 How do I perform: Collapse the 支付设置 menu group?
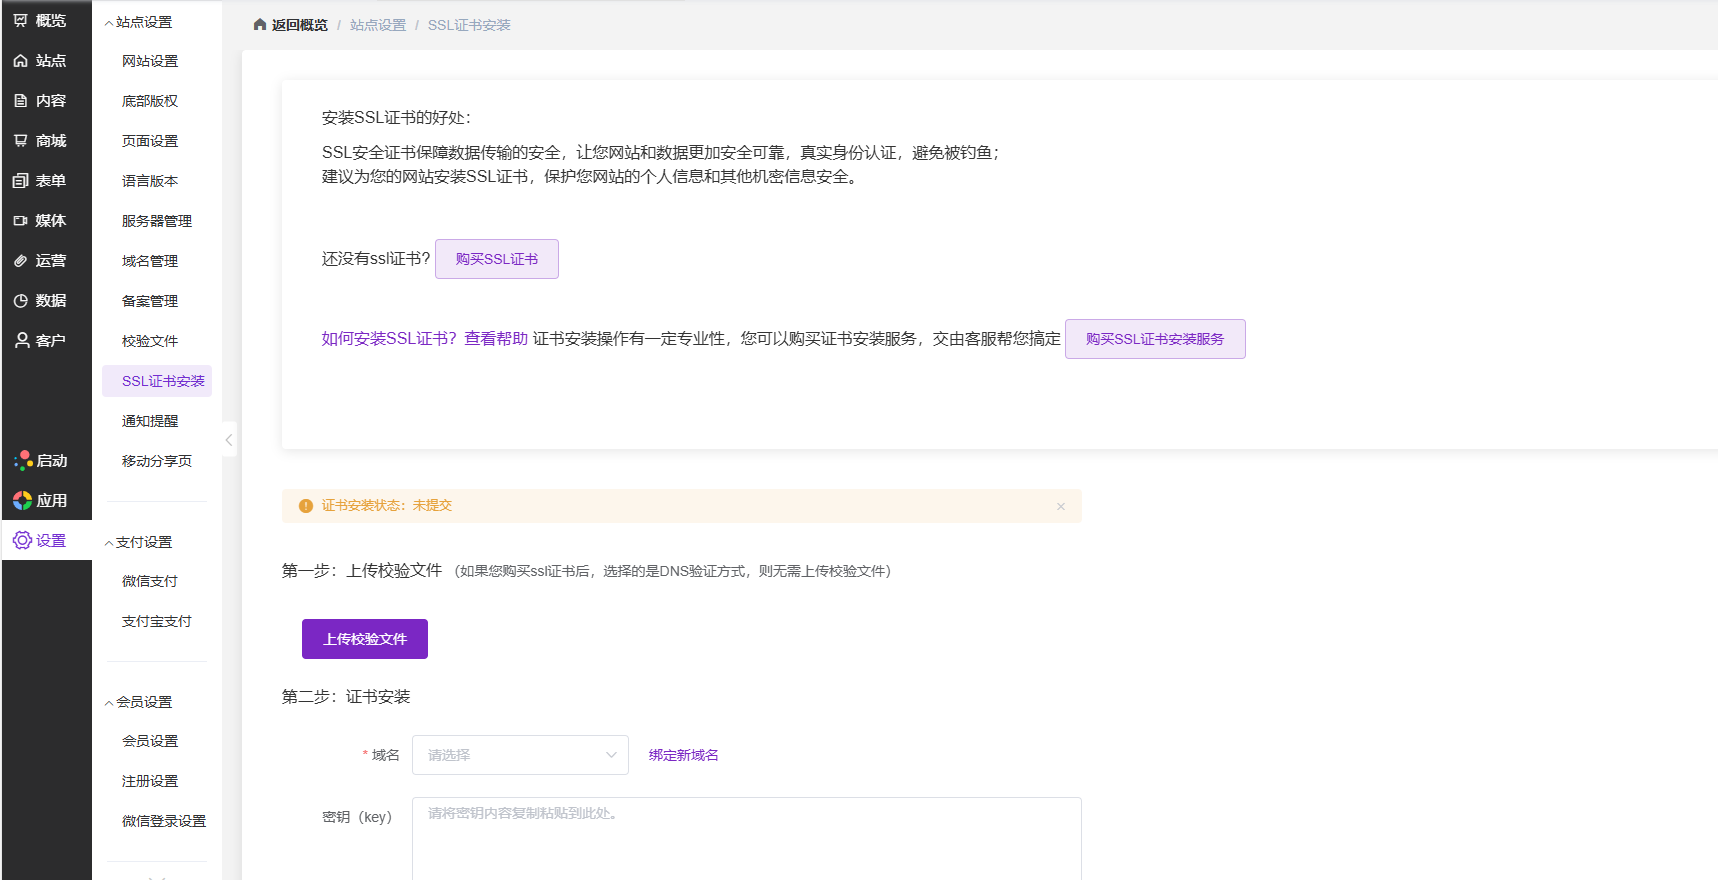point(109,543)
